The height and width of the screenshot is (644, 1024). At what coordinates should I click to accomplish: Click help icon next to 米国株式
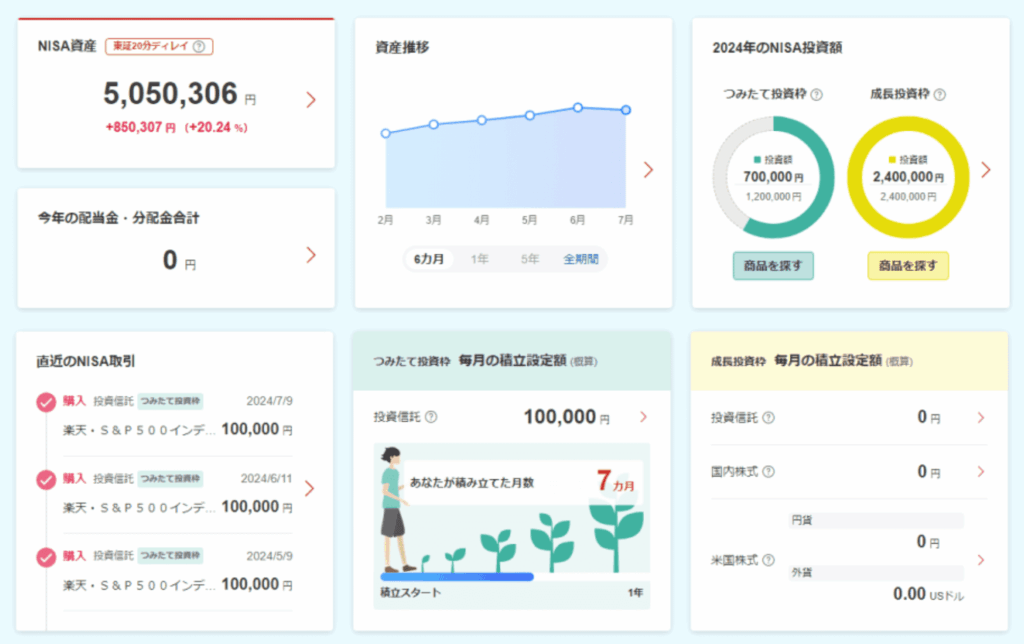768,560
